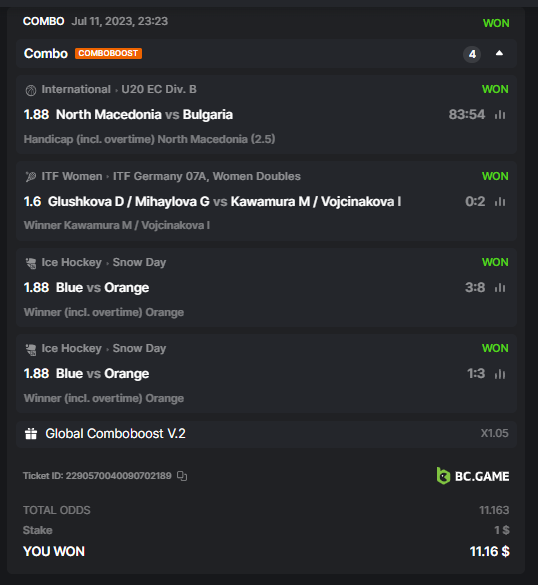Open the North Macedonia vs Bulgaria match
538x585 pixels.
click(144, 115)
